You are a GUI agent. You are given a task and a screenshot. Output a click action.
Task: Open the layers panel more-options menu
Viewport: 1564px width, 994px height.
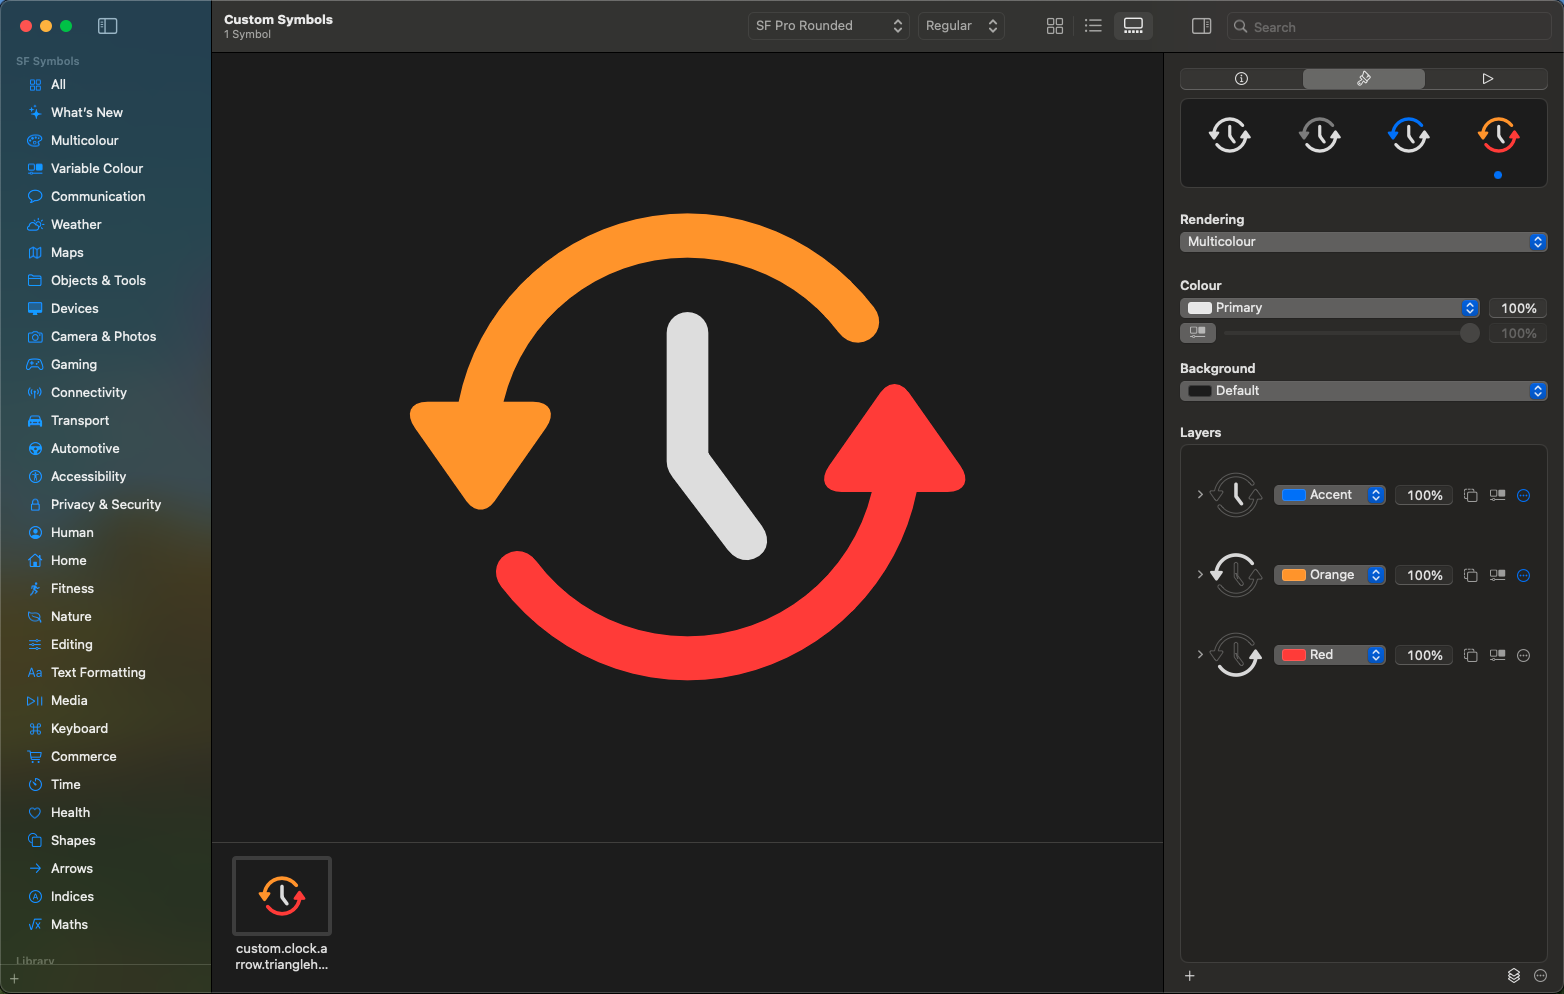click(x=1541, y=976)
